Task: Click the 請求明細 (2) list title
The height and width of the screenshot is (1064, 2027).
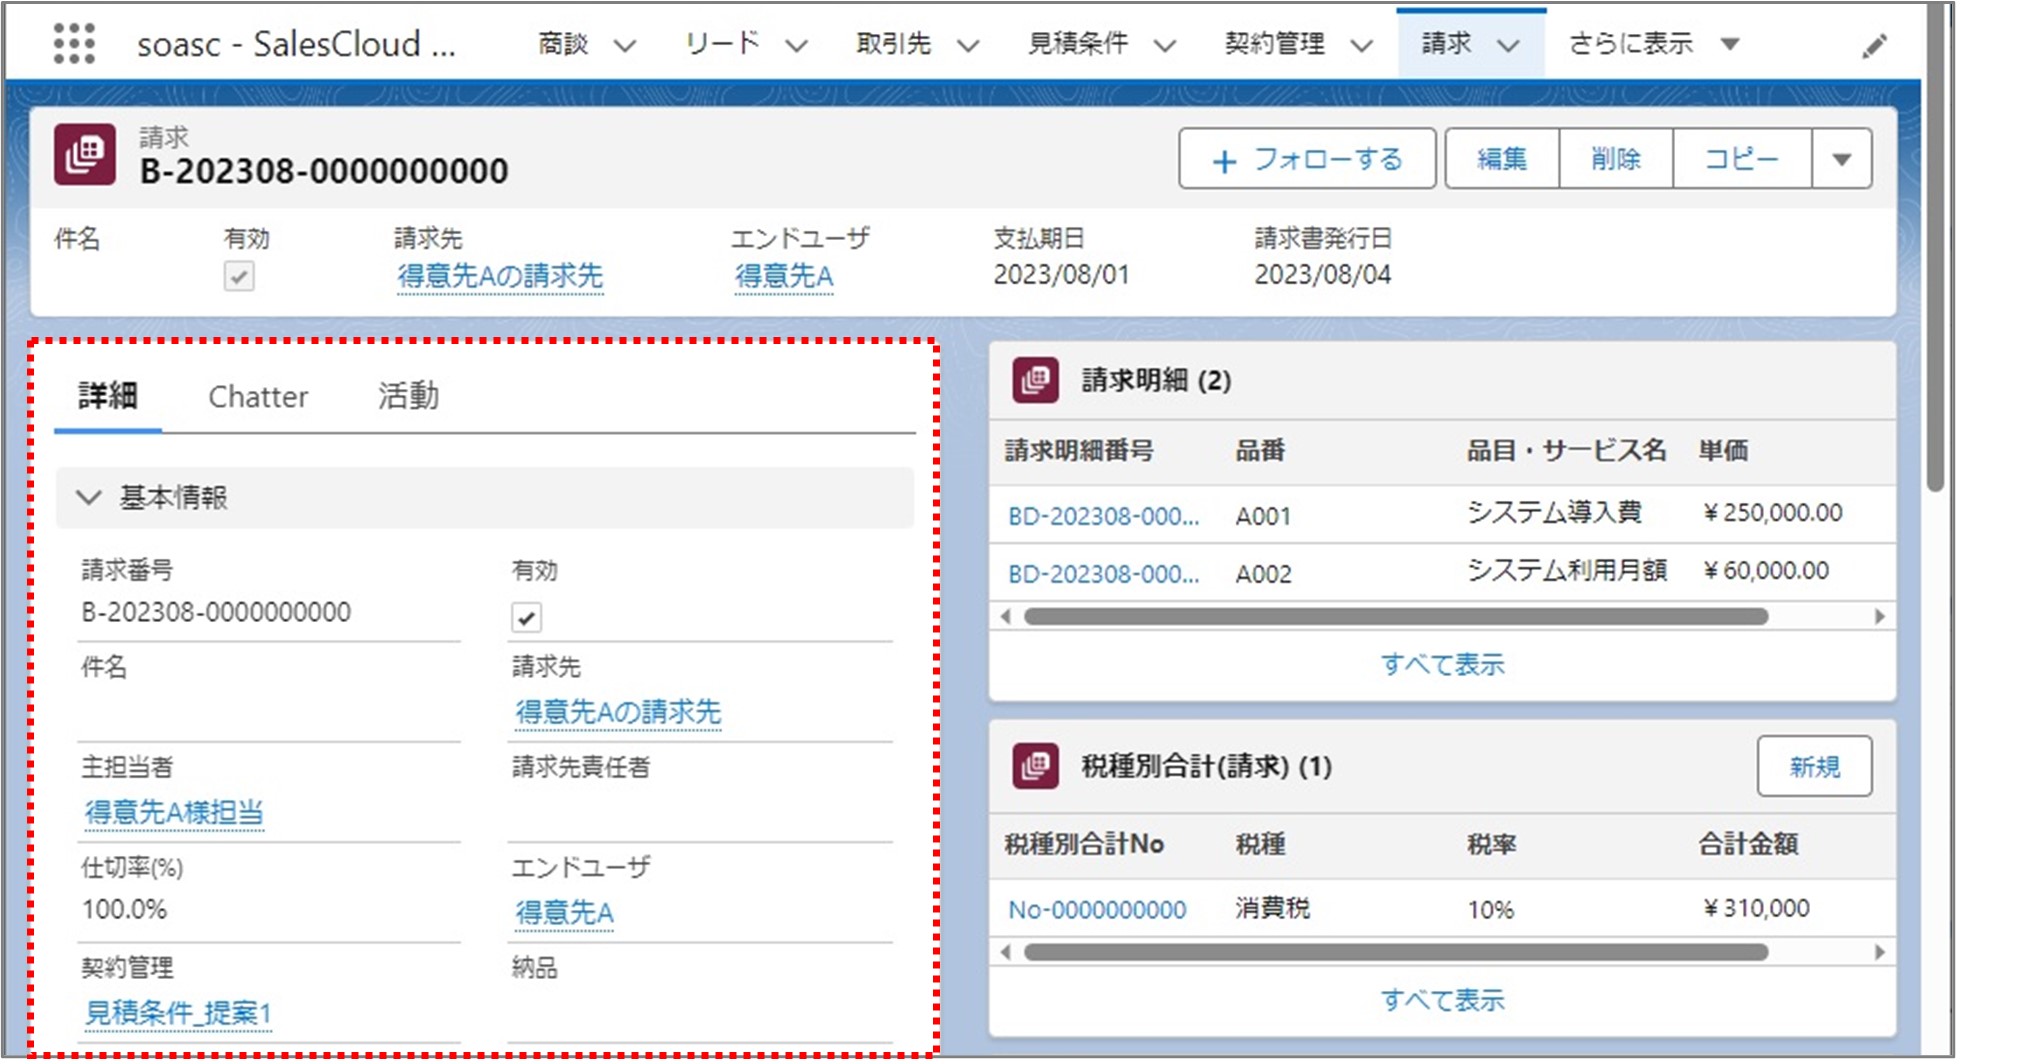Action: [x=1156, y=380]
